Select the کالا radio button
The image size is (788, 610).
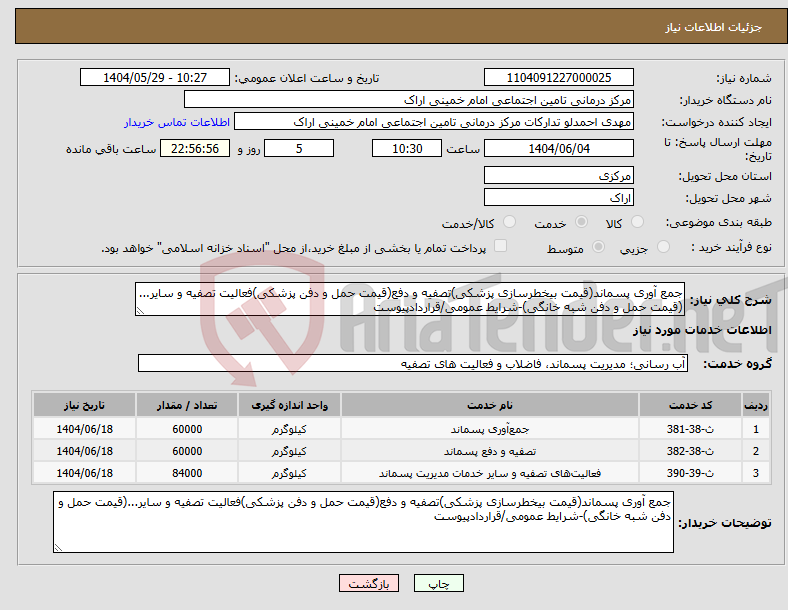point(637,222)
